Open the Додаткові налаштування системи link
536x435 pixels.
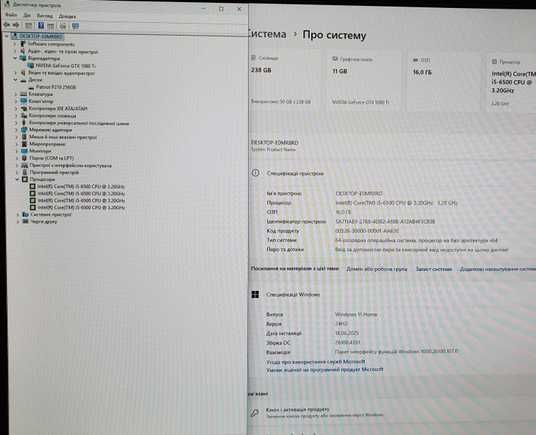[498, 269]
